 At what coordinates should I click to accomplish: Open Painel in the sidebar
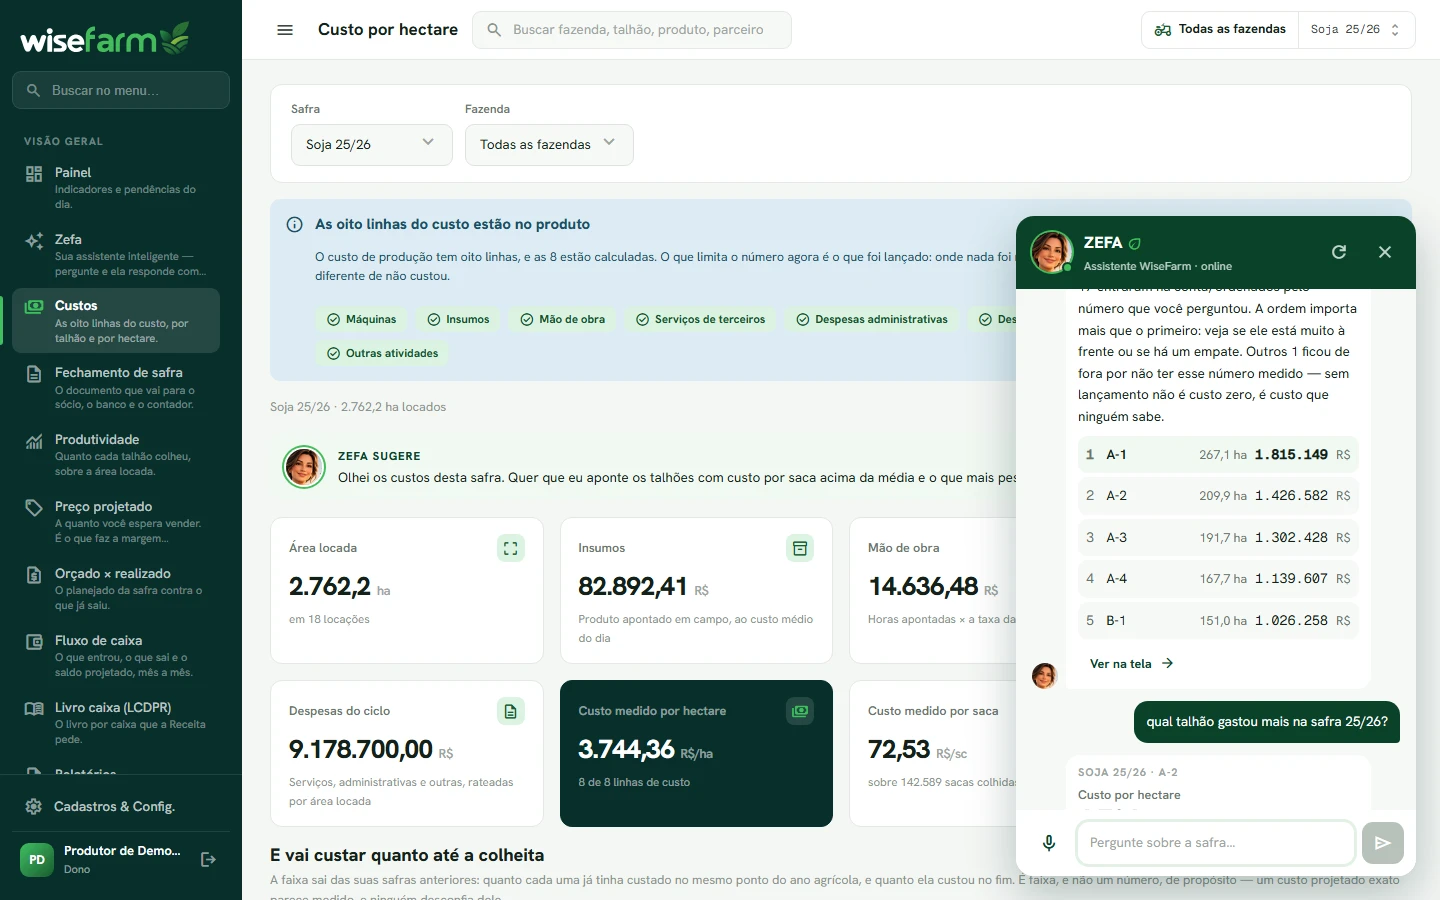pyautogui.click(x=116, y=188)
